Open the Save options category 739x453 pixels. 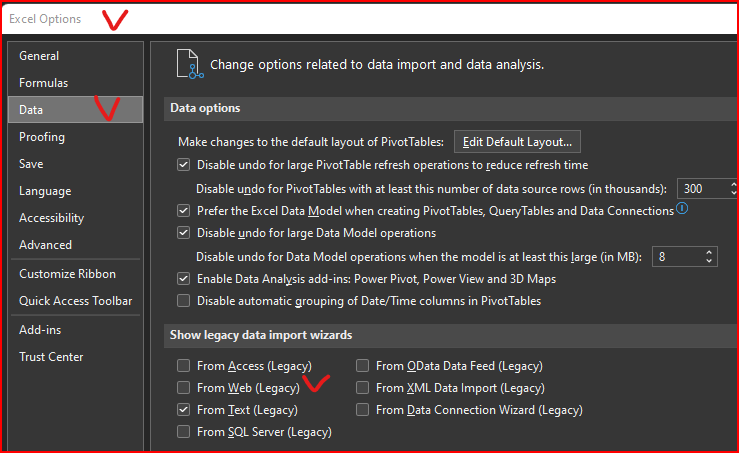click(75, 164)
